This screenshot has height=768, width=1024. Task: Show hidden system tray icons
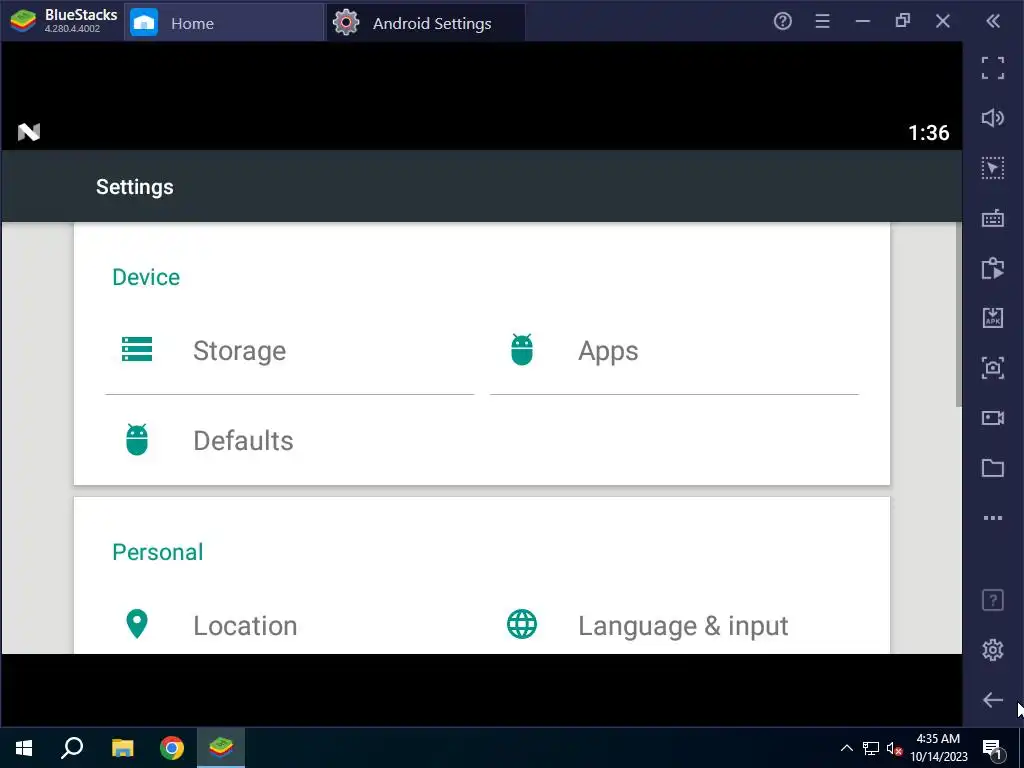coord(846,748)
